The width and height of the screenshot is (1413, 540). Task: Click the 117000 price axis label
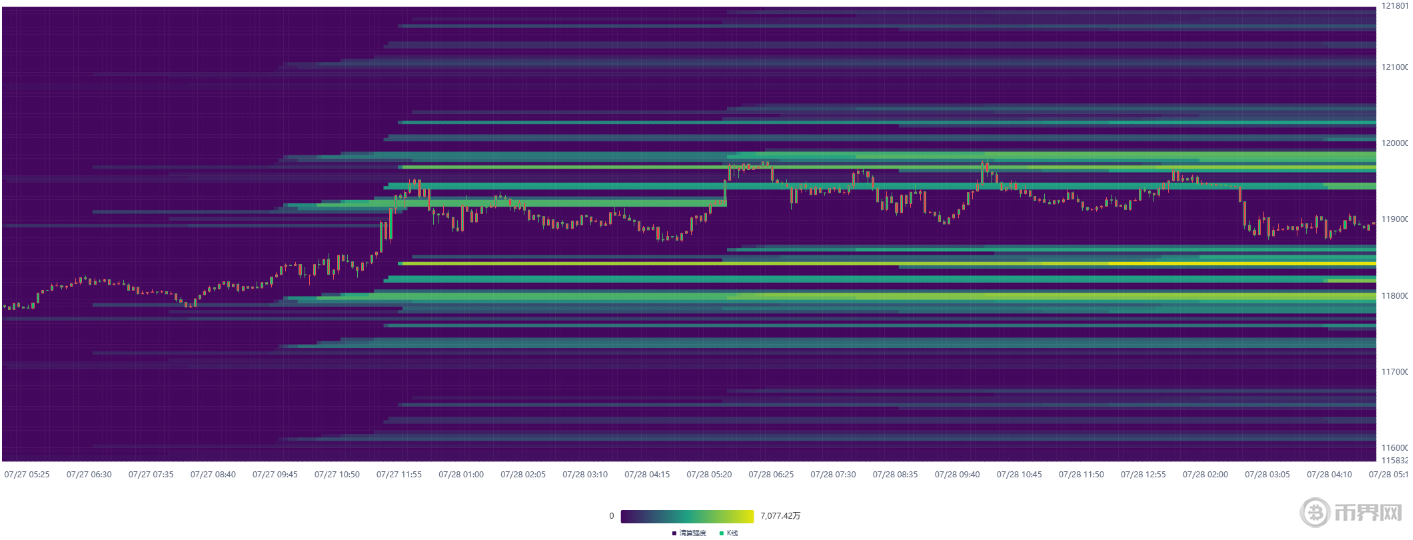pyautogui.click(x=1396, y=372)
